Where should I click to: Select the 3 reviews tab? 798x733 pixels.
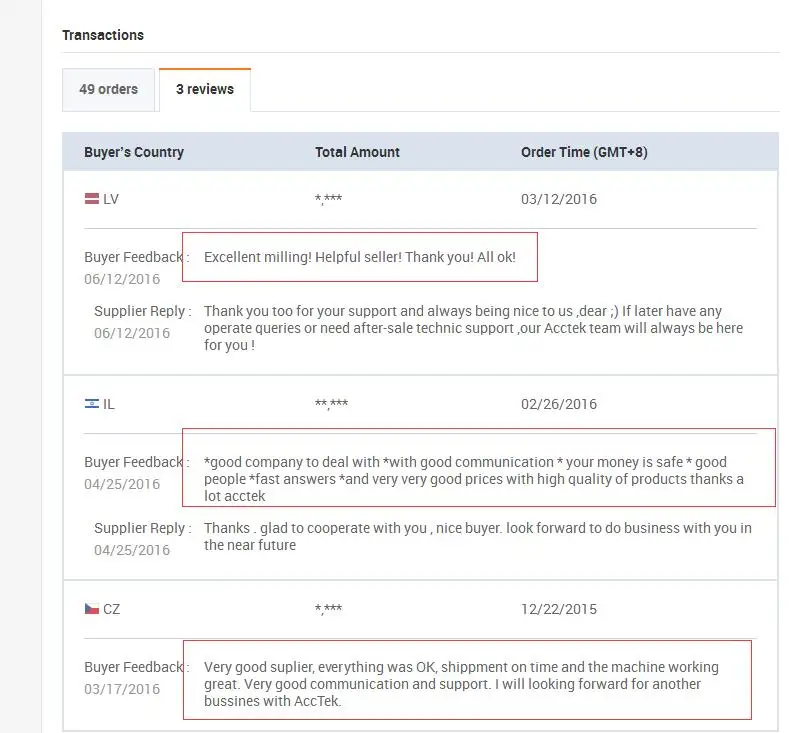point(205,89)
